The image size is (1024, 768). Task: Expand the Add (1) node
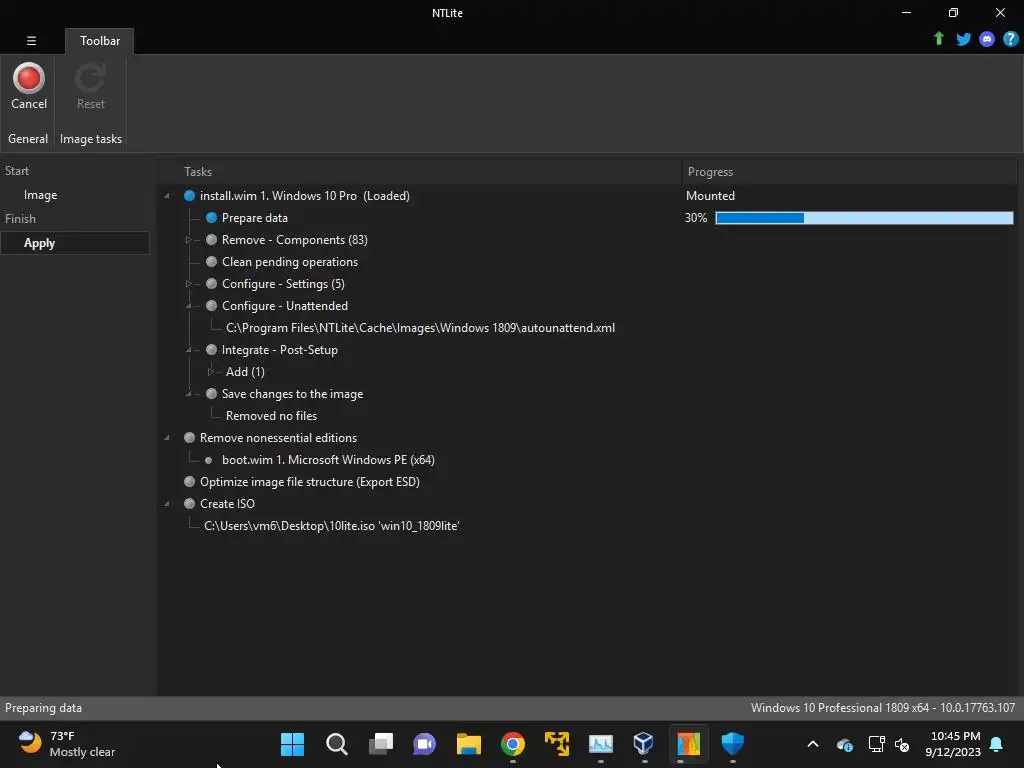pyautogui.click(x=210, y=372)
